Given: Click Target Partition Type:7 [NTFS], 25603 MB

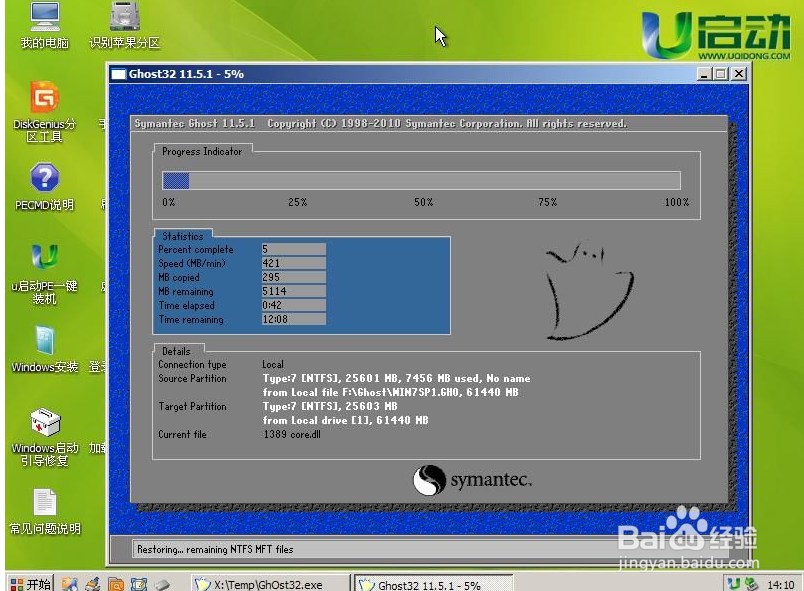Looking at the screenshot, I should [330, 406].
